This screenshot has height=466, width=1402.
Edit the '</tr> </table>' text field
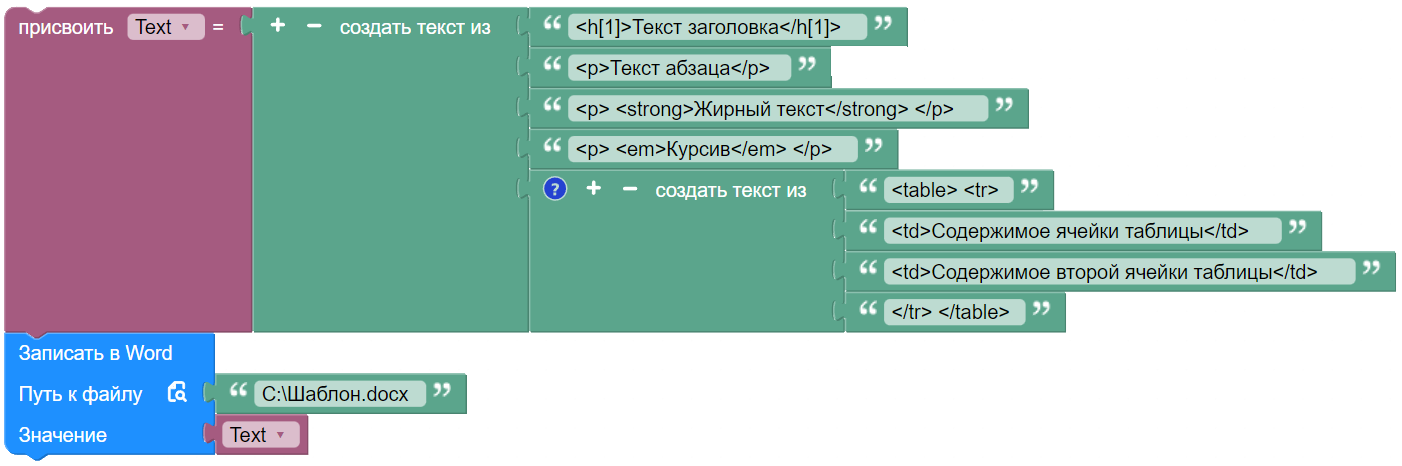[x=954, y=312]
